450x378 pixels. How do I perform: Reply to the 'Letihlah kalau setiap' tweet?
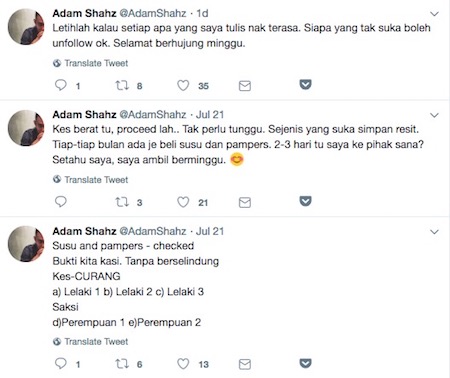coord(61,85)
